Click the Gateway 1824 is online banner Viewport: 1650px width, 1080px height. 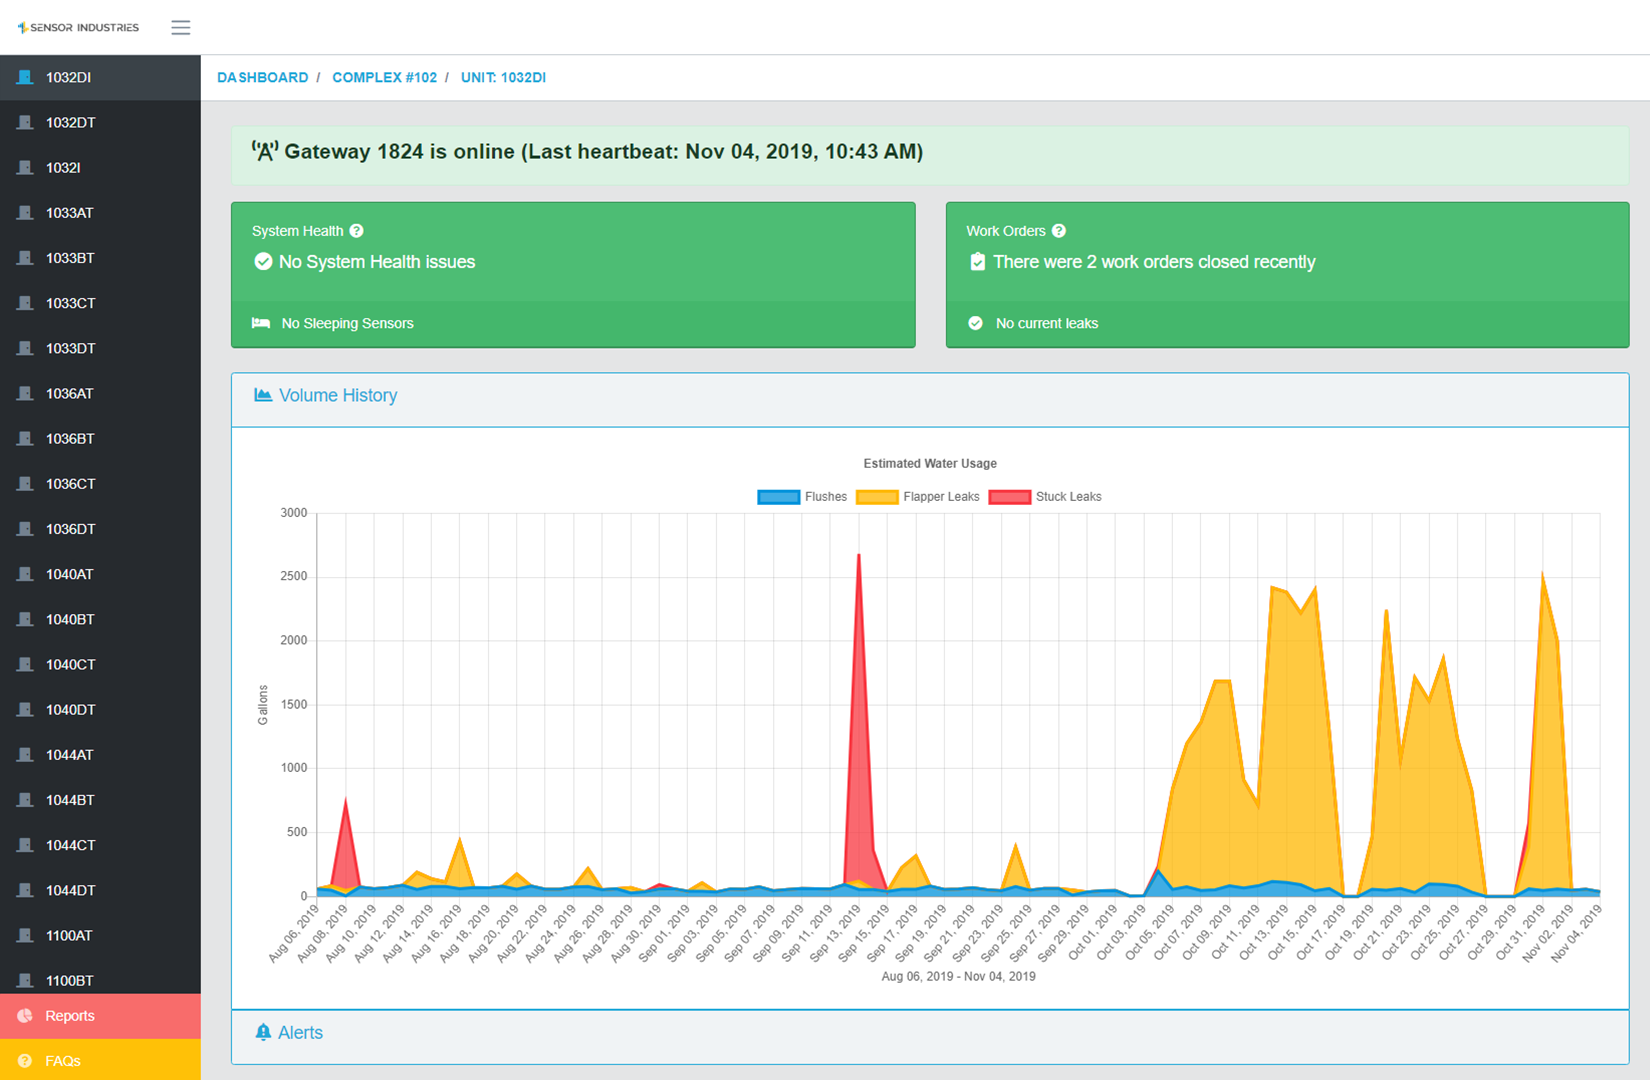[x=930, y=154]
